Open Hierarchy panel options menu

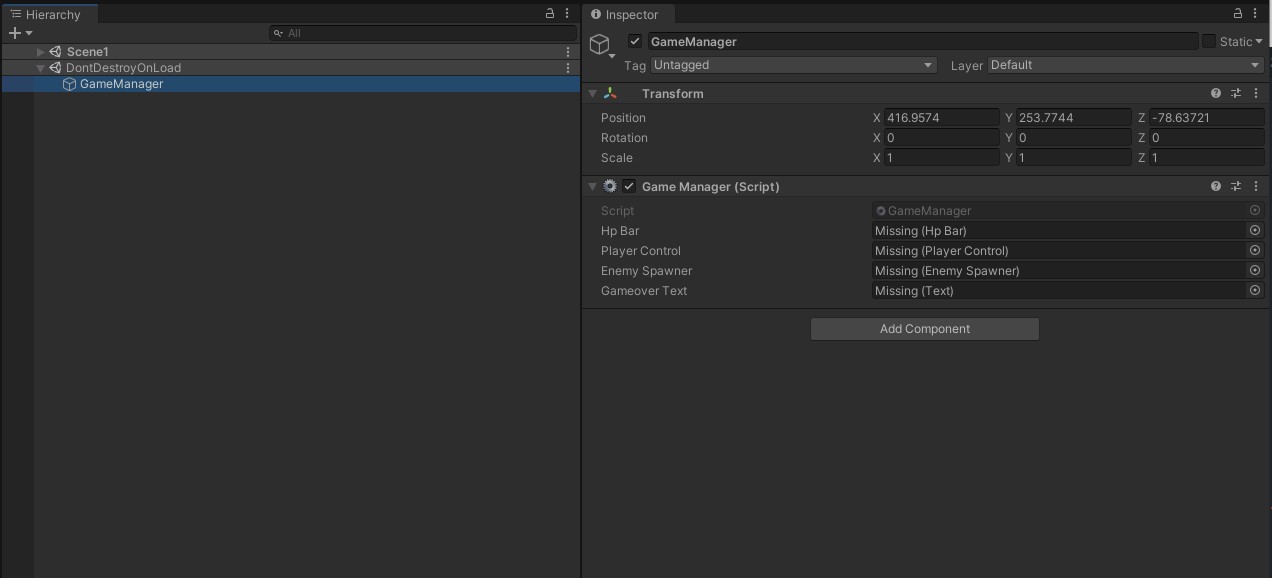[568, 14]
